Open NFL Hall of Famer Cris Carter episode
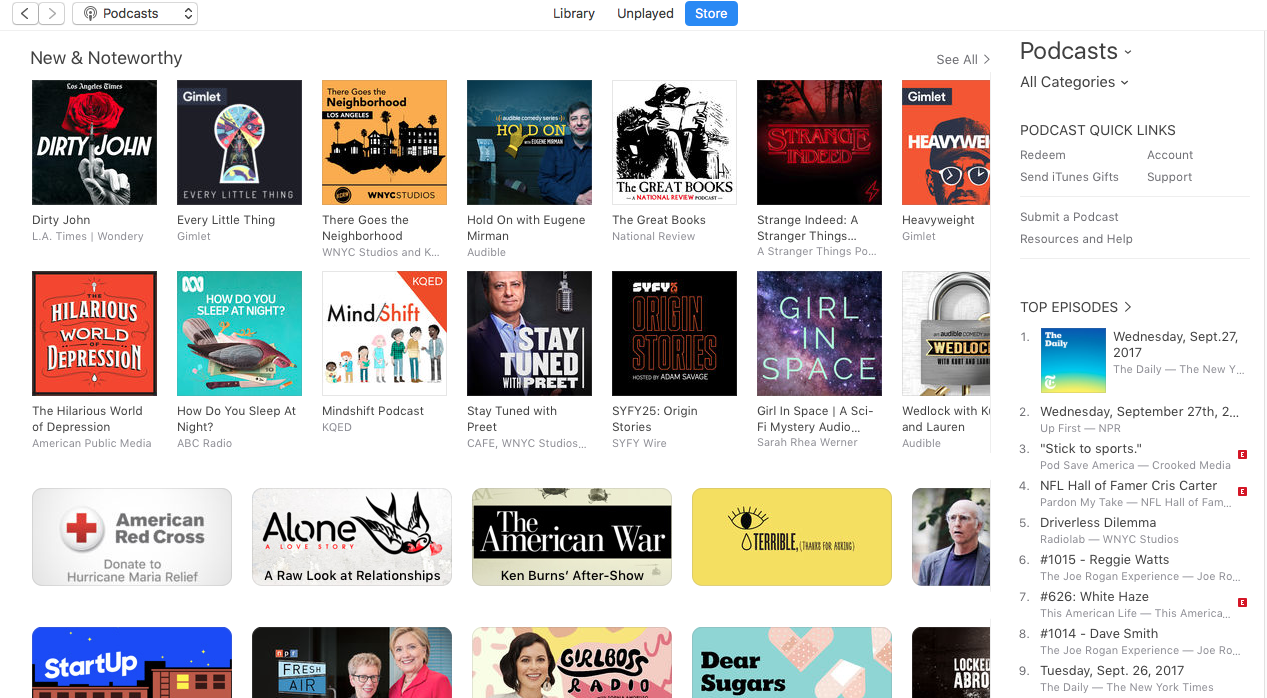 [x=1129, y=485]
